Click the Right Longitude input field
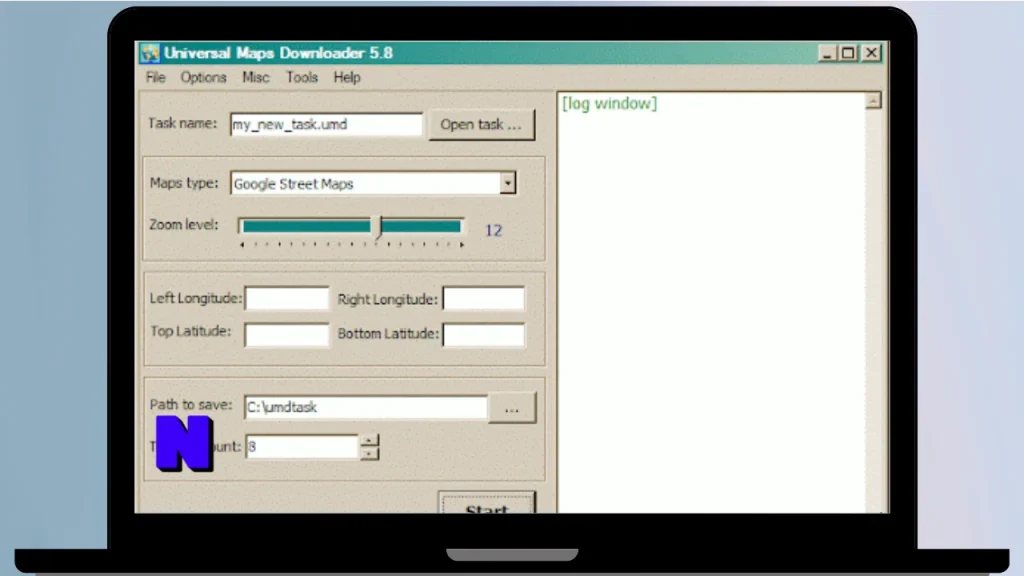This screenshot has height=576, width=1024. click(483, 298)
